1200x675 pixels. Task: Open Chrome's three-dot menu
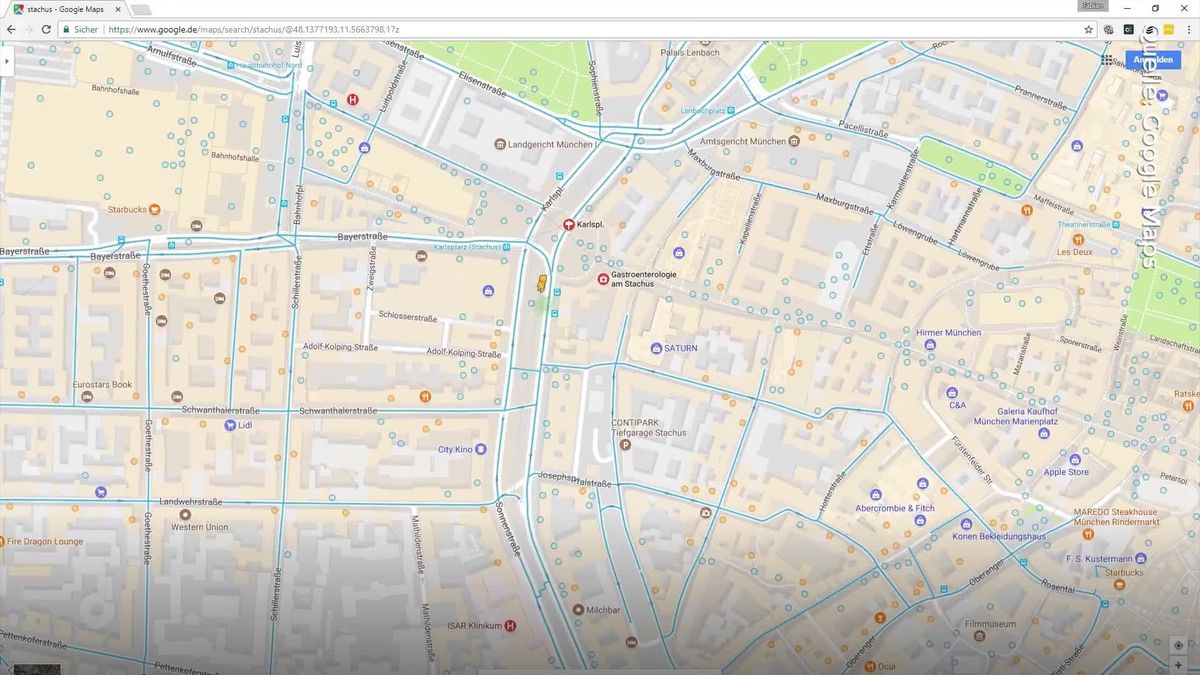point(1188,29)
